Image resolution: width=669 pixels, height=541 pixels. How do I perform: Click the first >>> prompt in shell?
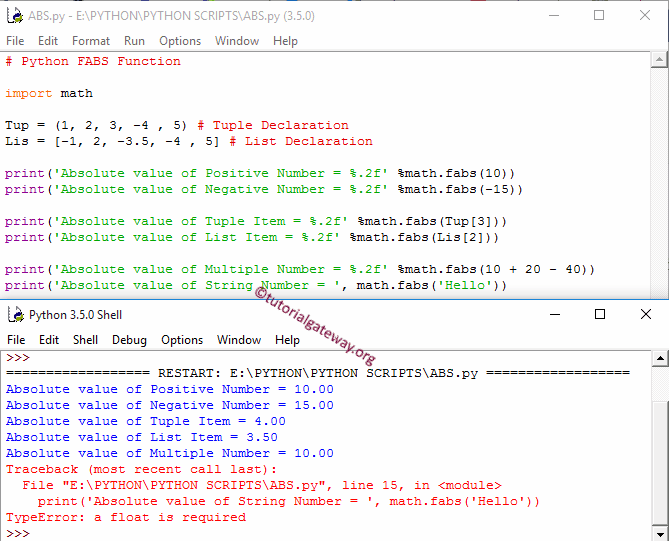18,358
